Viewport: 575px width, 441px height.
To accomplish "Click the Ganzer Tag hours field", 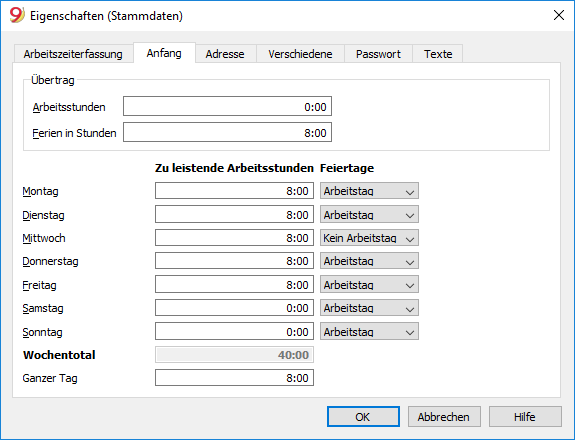I will tap(234, 378).
